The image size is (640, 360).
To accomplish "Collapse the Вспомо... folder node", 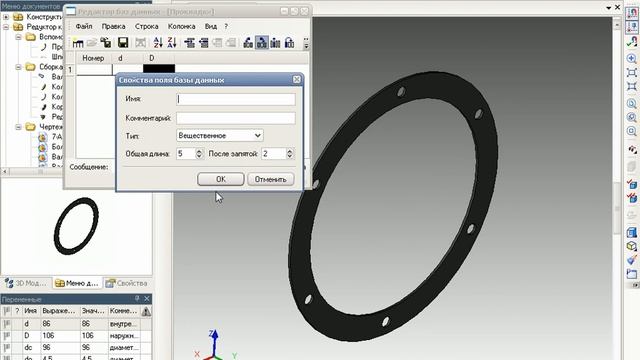I will 18,37.
